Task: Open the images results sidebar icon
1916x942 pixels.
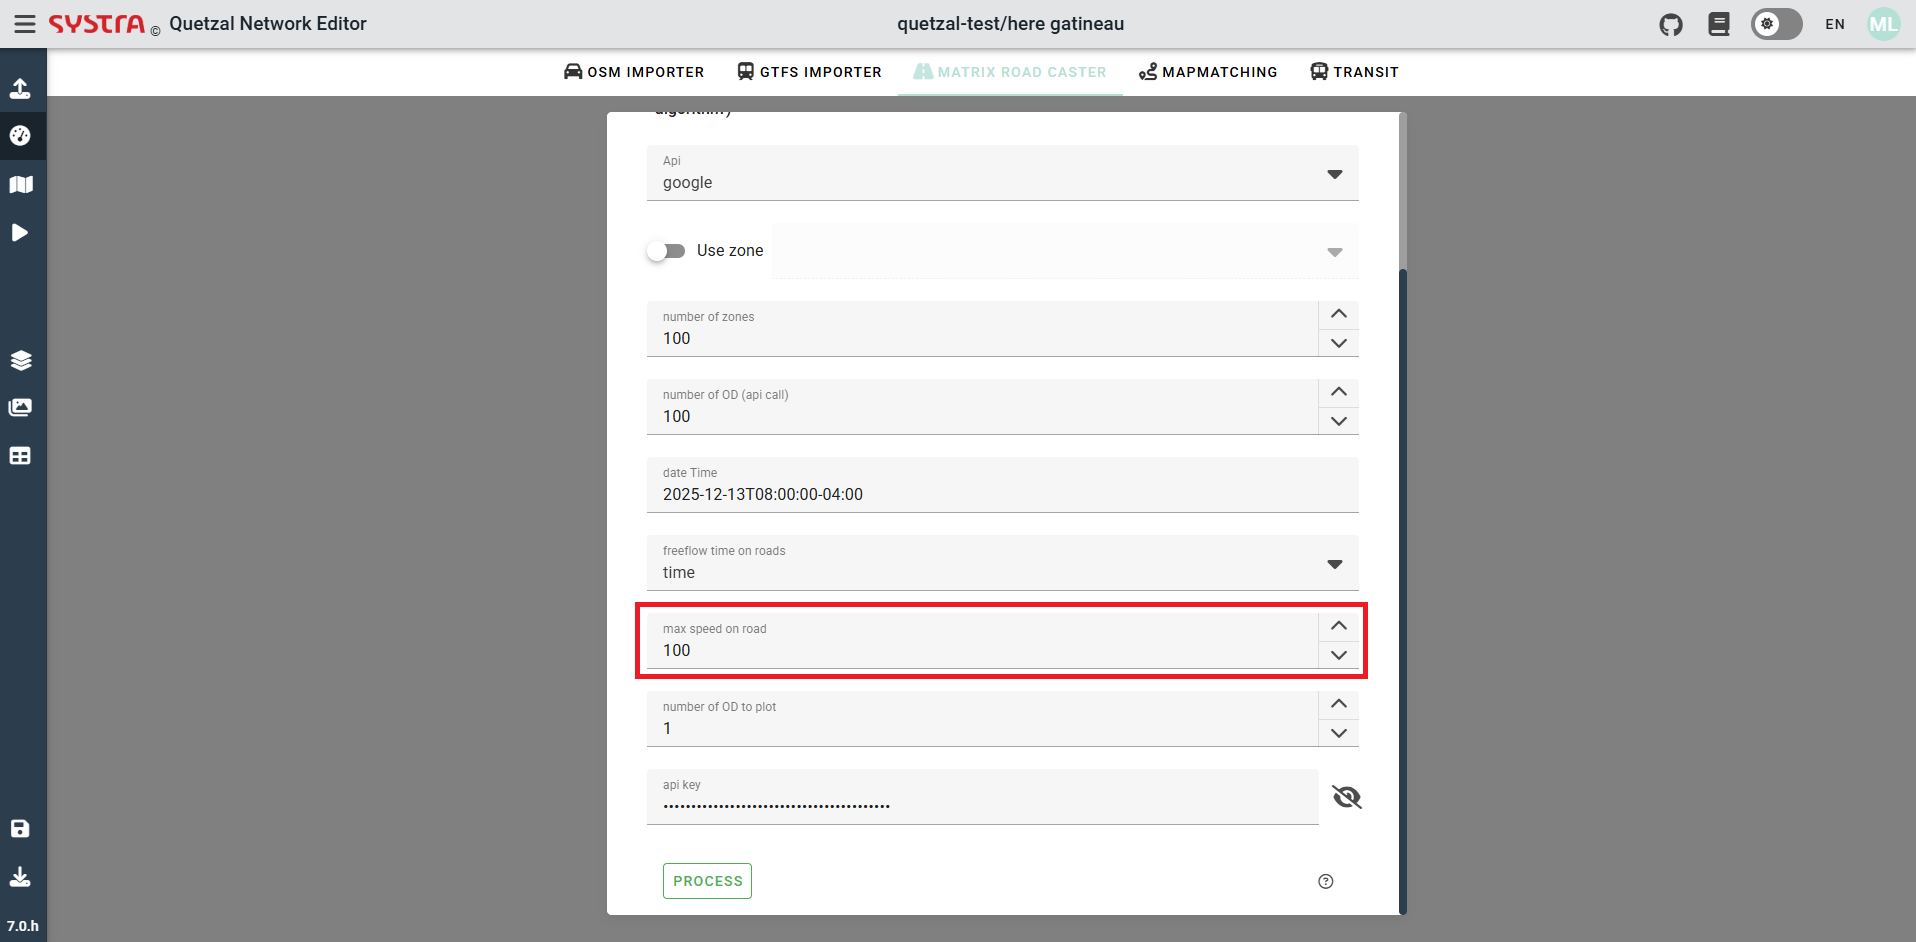Action: point(20,408)
